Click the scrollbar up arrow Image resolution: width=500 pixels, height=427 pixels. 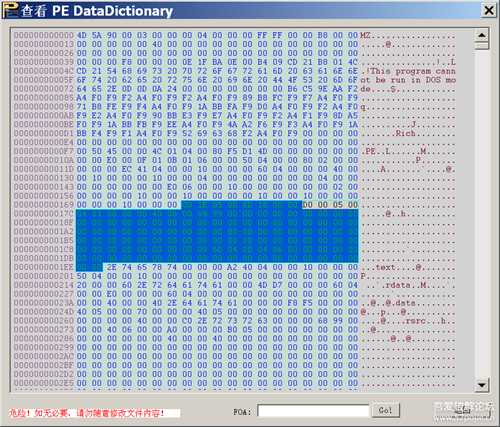(482, 35)
